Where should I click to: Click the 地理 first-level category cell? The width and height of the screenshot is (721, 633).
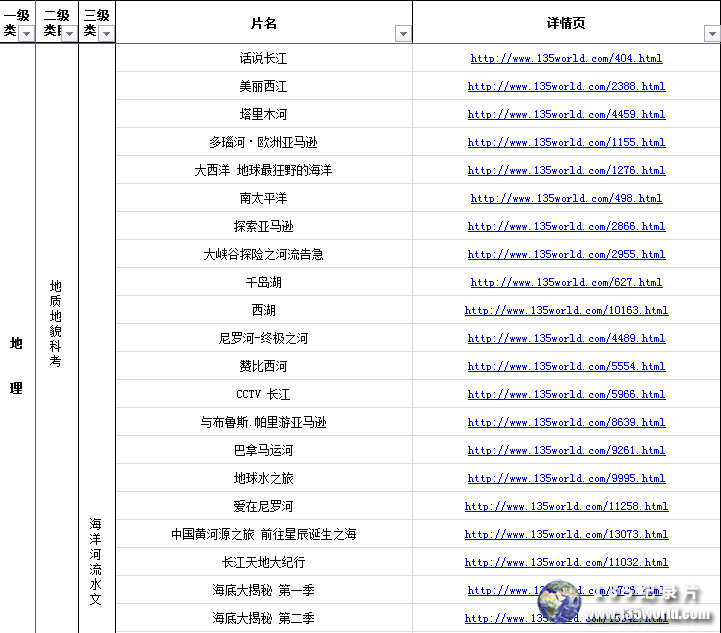[17, 338]
